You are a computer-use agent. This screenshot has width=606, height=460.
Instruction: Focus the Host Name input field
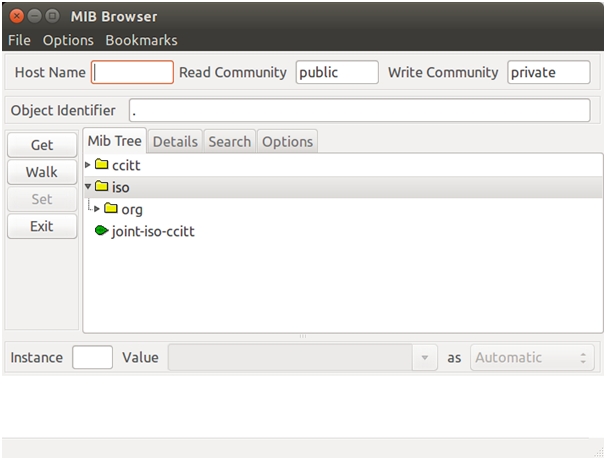133,72
